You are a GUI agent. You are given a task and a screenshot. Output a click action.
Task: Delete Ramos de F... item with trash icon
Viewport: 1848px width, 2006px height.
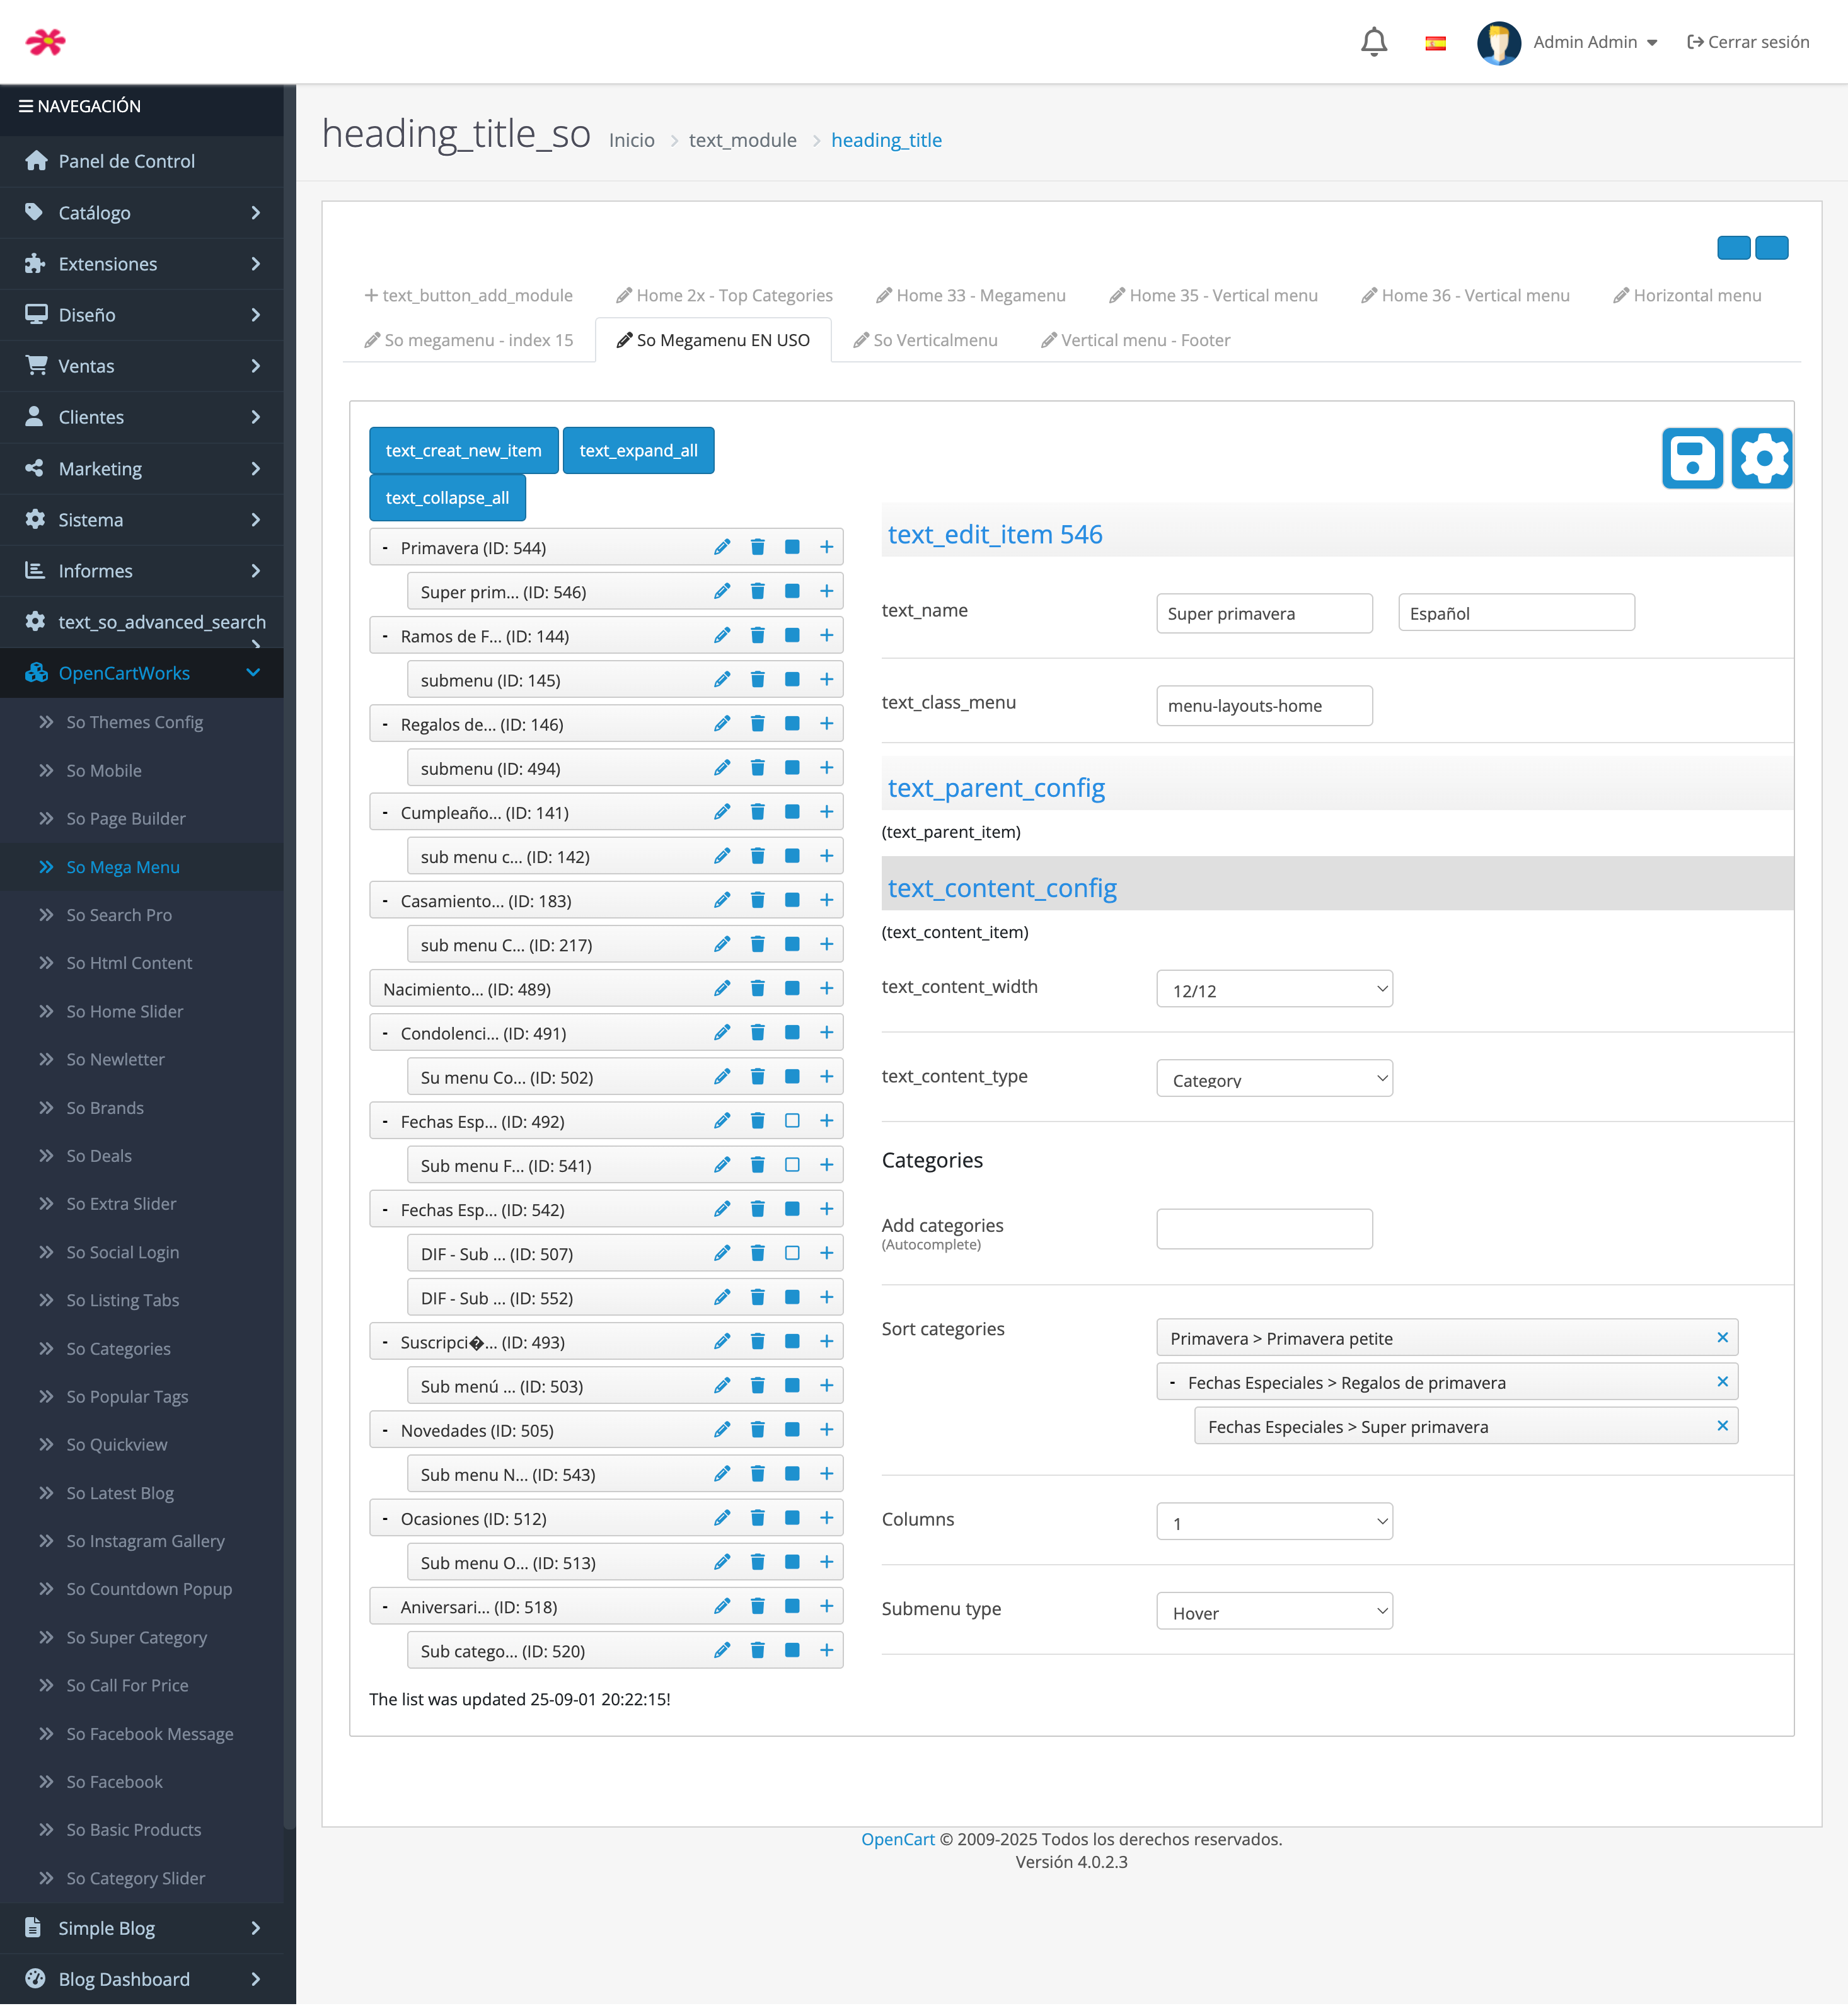pos(757,635)
